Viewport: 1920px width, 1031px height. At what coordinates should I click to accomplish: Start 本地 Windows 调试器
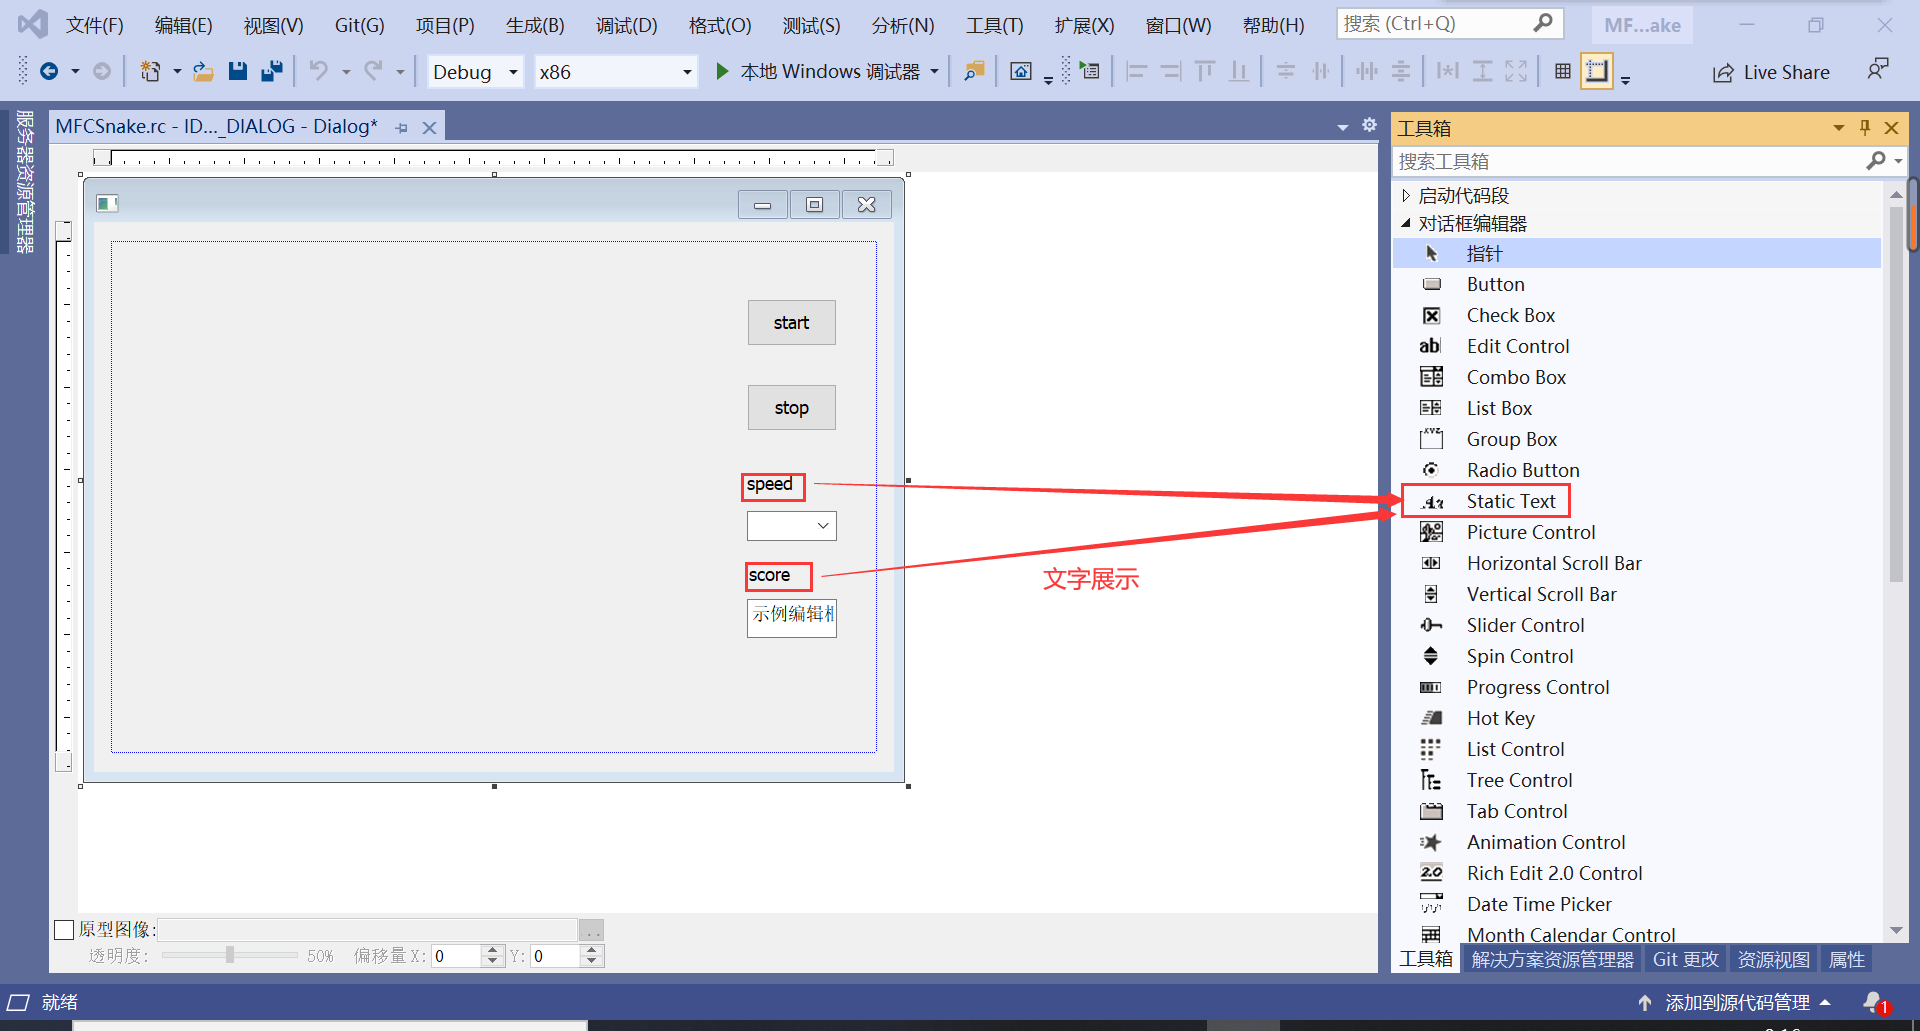818,71
